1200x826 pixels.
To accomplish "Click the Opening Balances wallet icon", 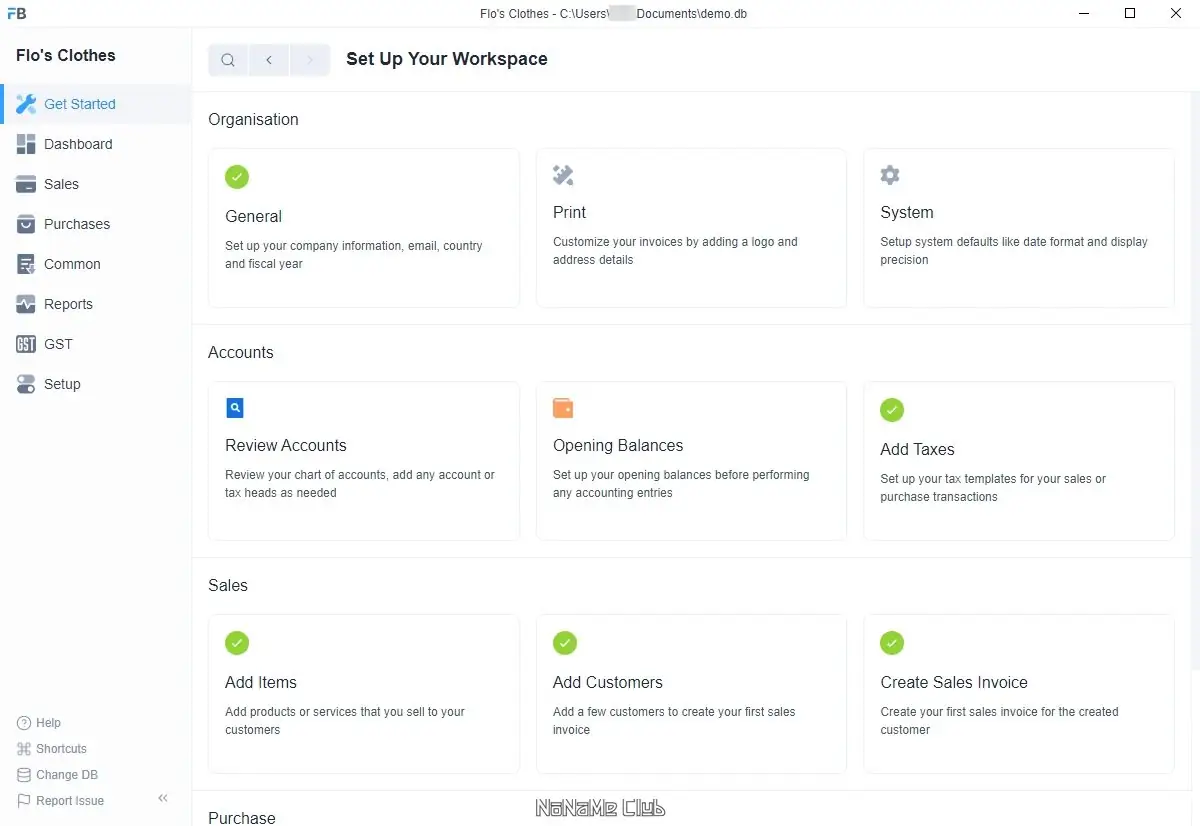I will 563,408.
